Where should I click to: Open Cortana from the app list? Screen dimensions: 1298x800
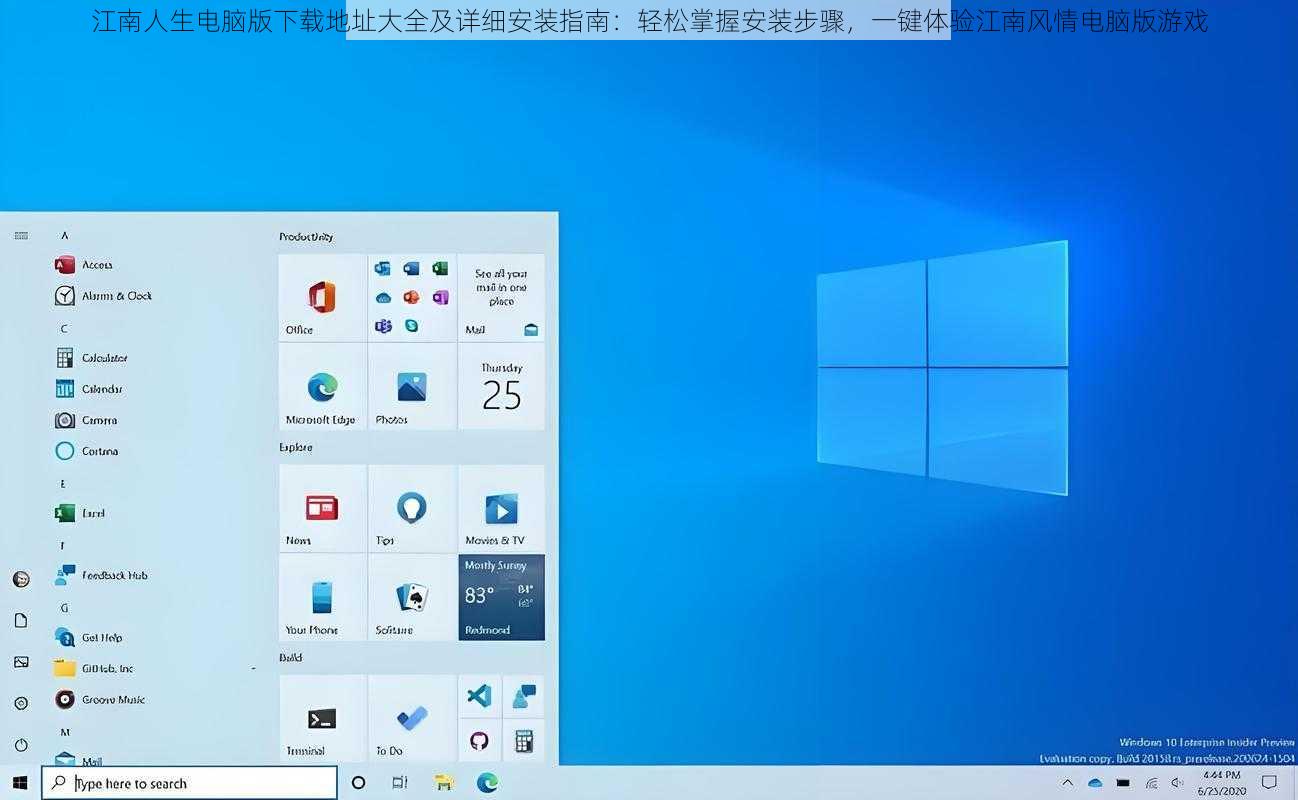pyautogui.click(x=87, y=451)
